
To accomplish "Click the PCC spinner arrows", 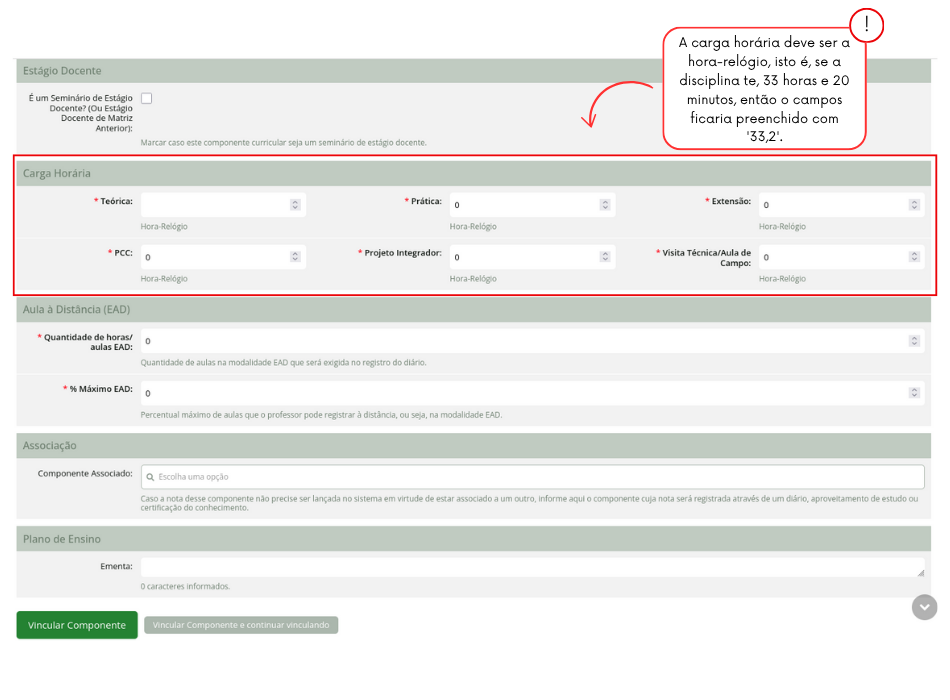I will point(295,257).
